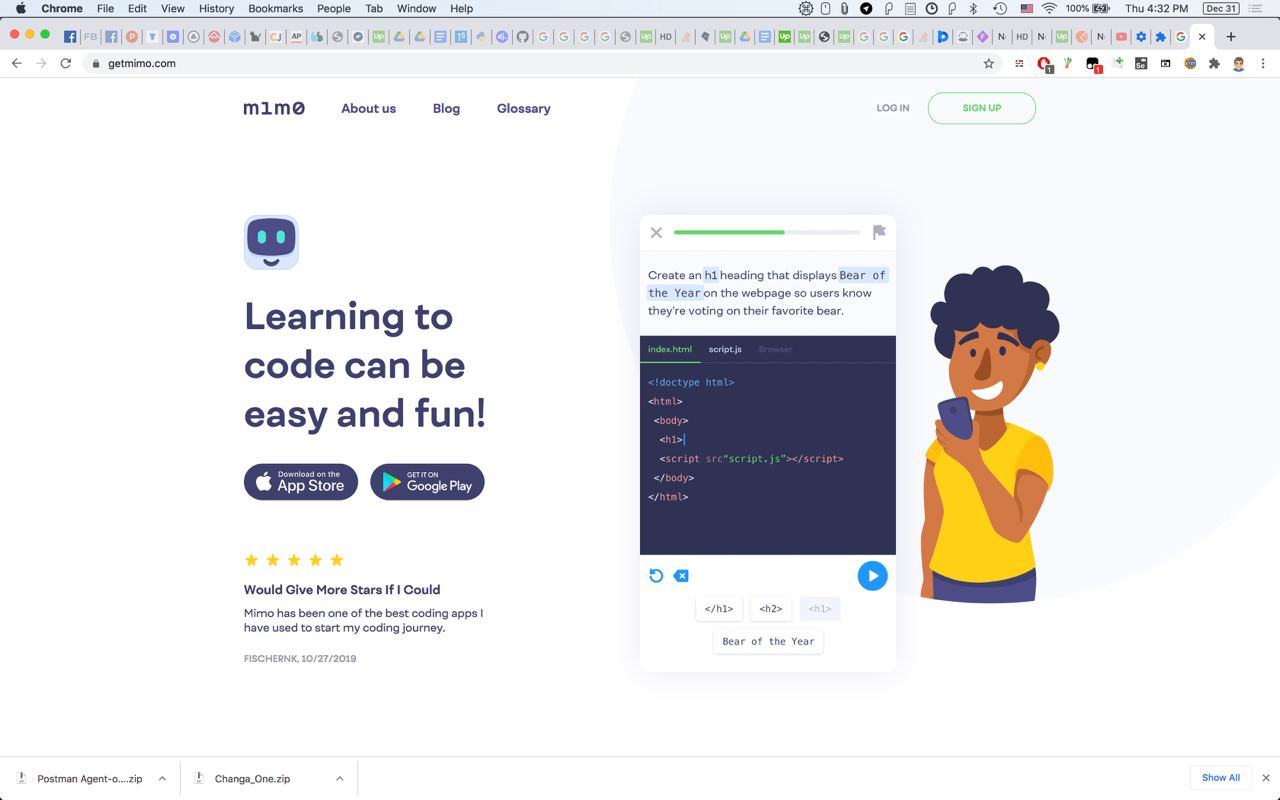1280x800 pixels.
Task: Bookmark this page with the star icon
Action: point(989,63)
